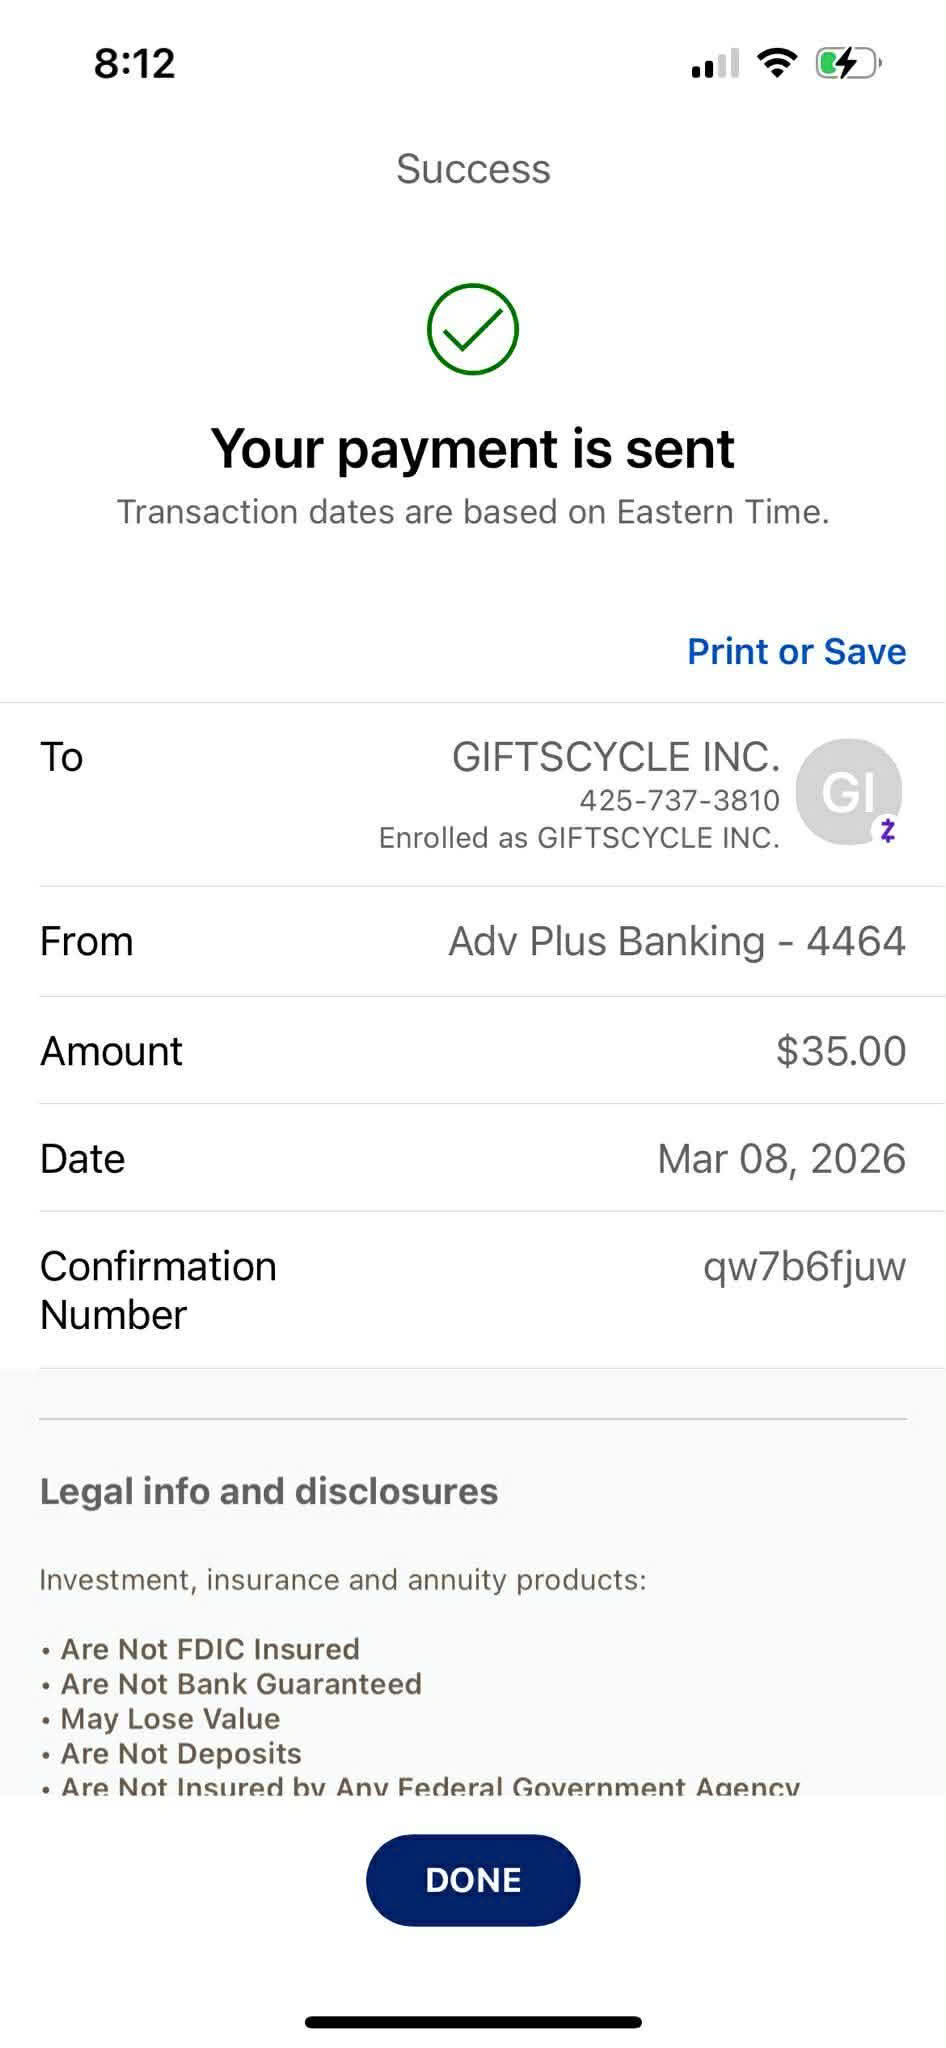Tap the phone number 425-737-3810

[x=679, y=800]
